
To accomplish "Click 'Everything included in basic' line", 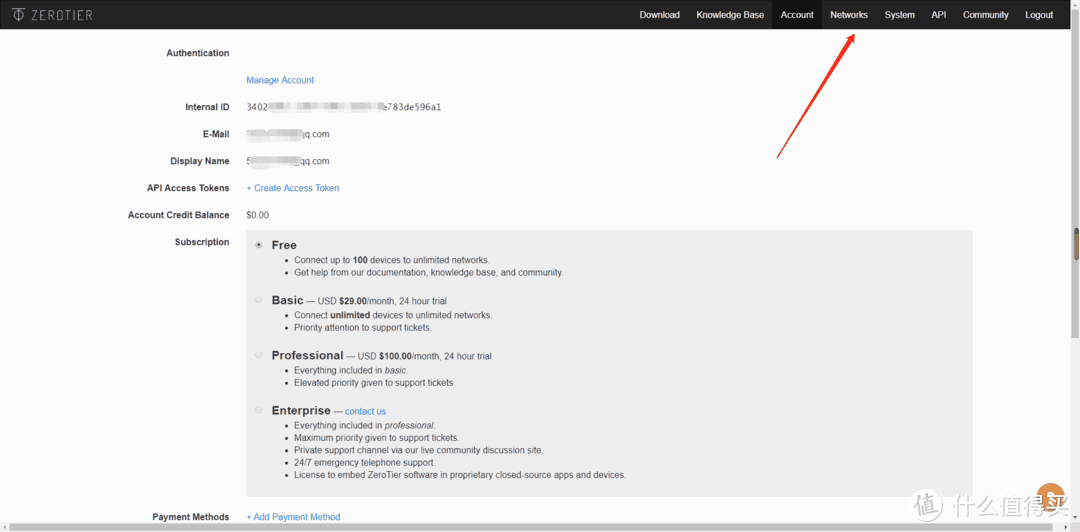I will click(x=351, y=370).
